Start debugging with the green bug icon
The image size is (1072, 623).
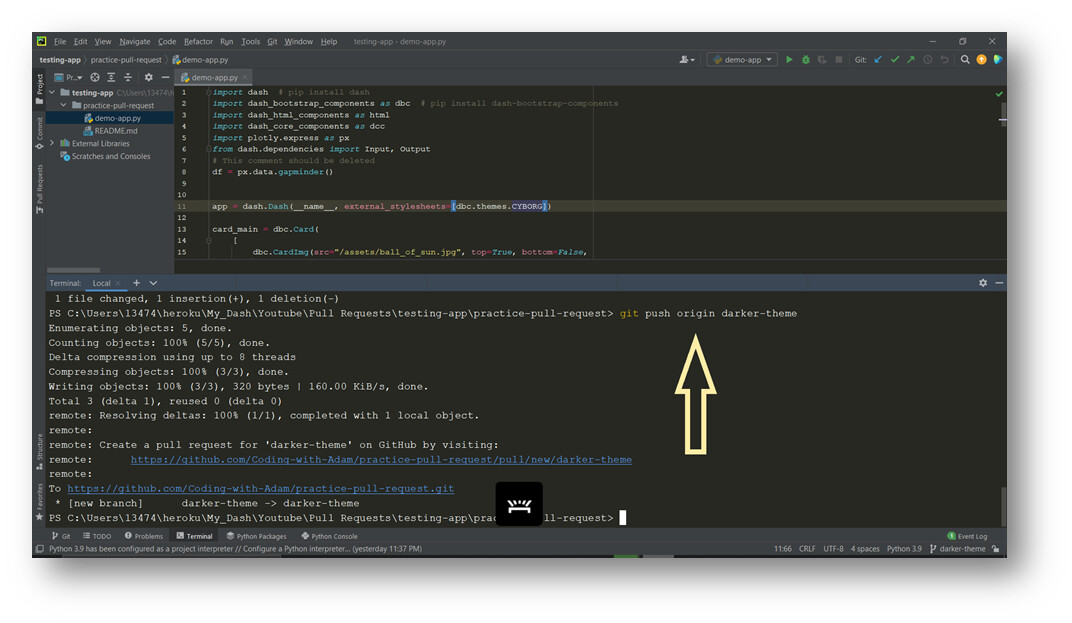coord(805,59)
